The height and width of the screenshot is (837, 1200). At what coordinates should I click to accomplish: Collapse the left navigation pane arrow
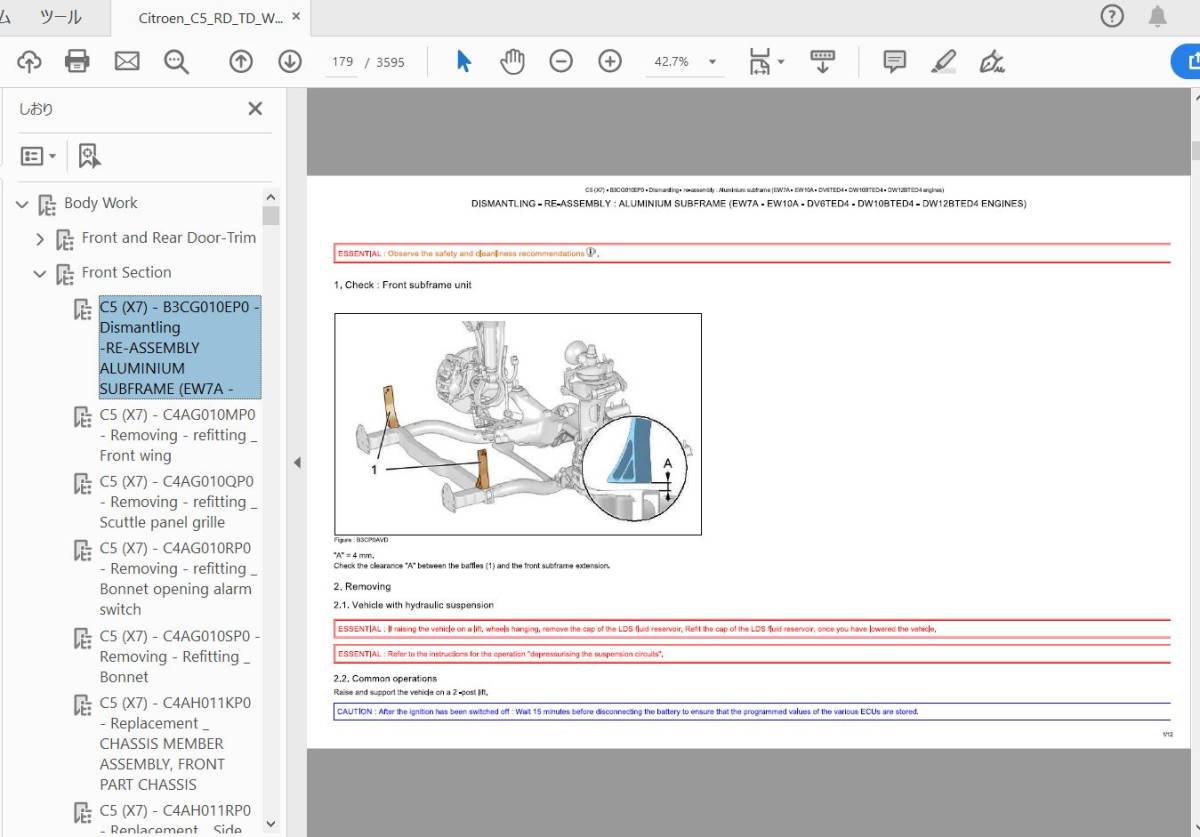(x=296, y=462)
